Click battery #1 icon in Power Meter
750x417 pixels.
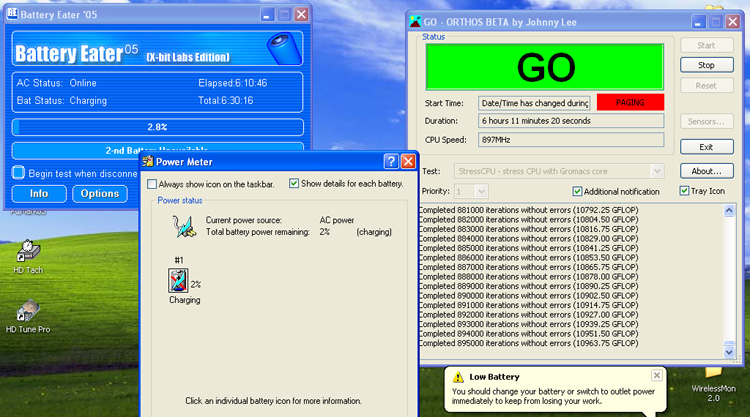178,280
